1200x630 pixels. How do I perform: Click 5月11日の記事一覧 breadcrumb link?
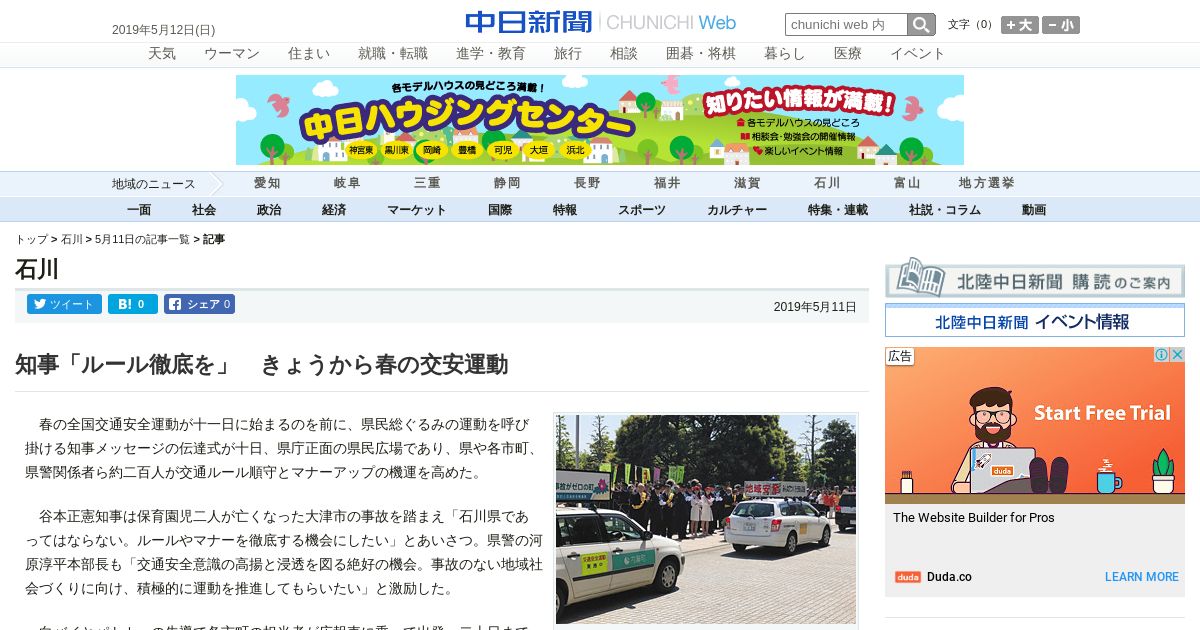[x=142, y=240]
